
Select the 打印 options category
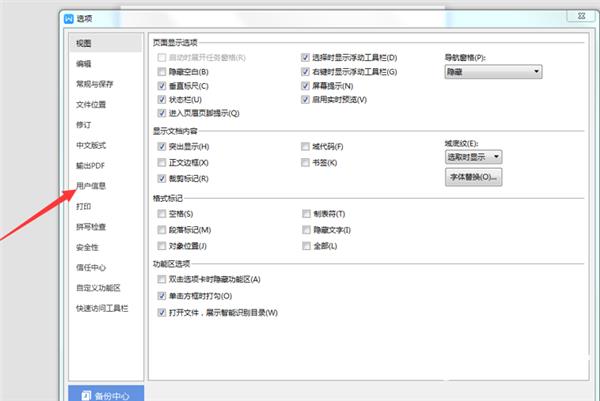83,206
